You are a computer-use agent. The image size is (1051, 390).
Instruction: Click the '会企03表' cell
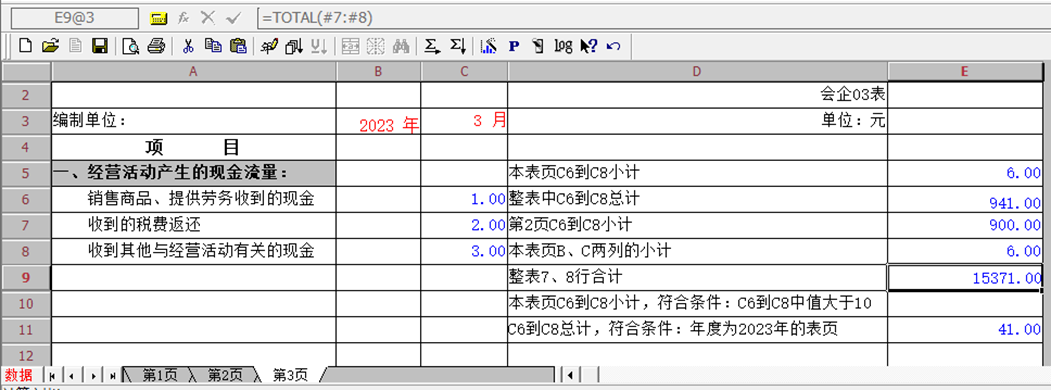point(697,95)
